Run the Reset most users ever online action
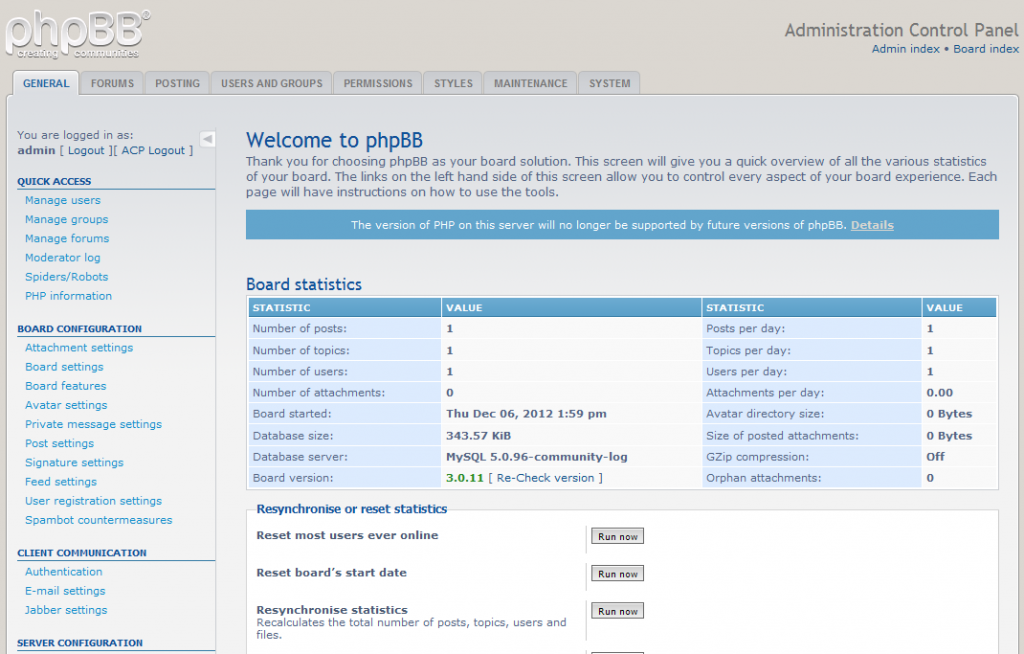The width and height of the screenshot is (1024, 654). pyautogui.click(x=617, y=536)
